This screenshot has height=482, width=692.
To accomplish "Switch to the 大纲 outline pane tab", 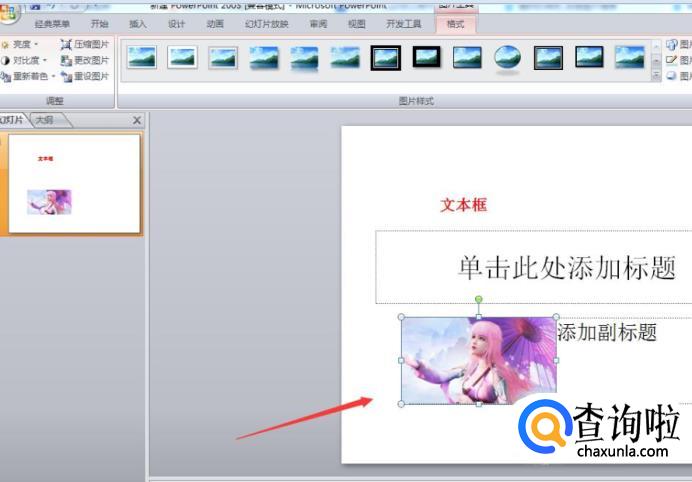I will [x=45, y=120].
